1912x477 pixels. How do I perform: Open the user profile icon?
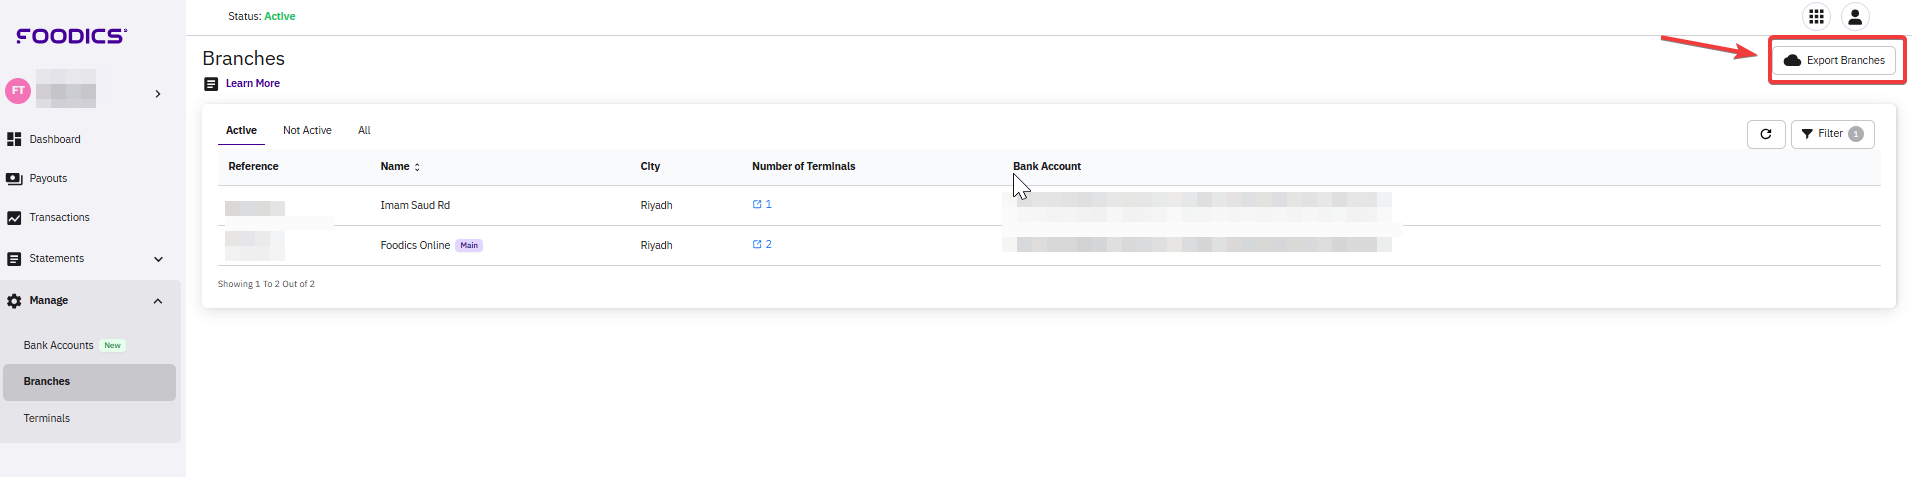pyautogui.click(x=1855, y=17)
